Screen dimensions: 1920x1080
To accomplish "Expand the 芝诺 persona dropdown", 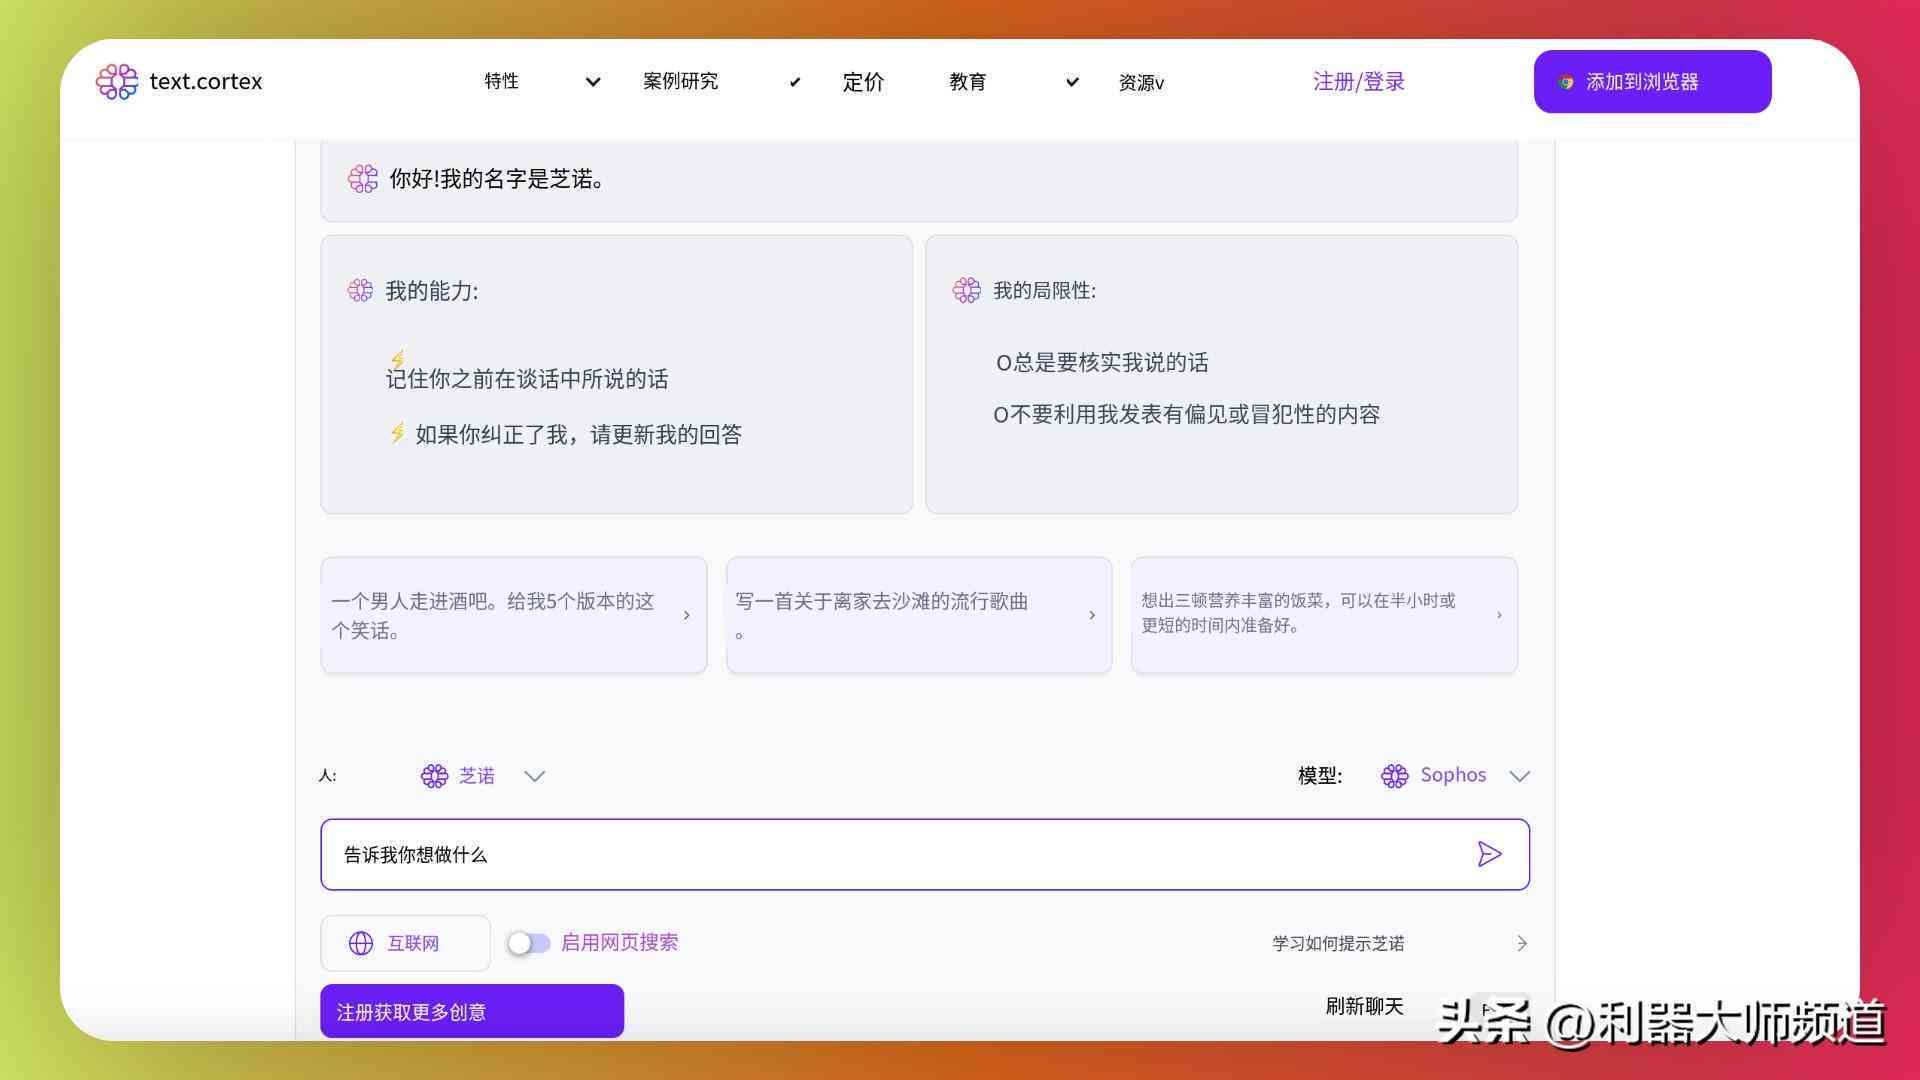I will click(x=535, y=775).
